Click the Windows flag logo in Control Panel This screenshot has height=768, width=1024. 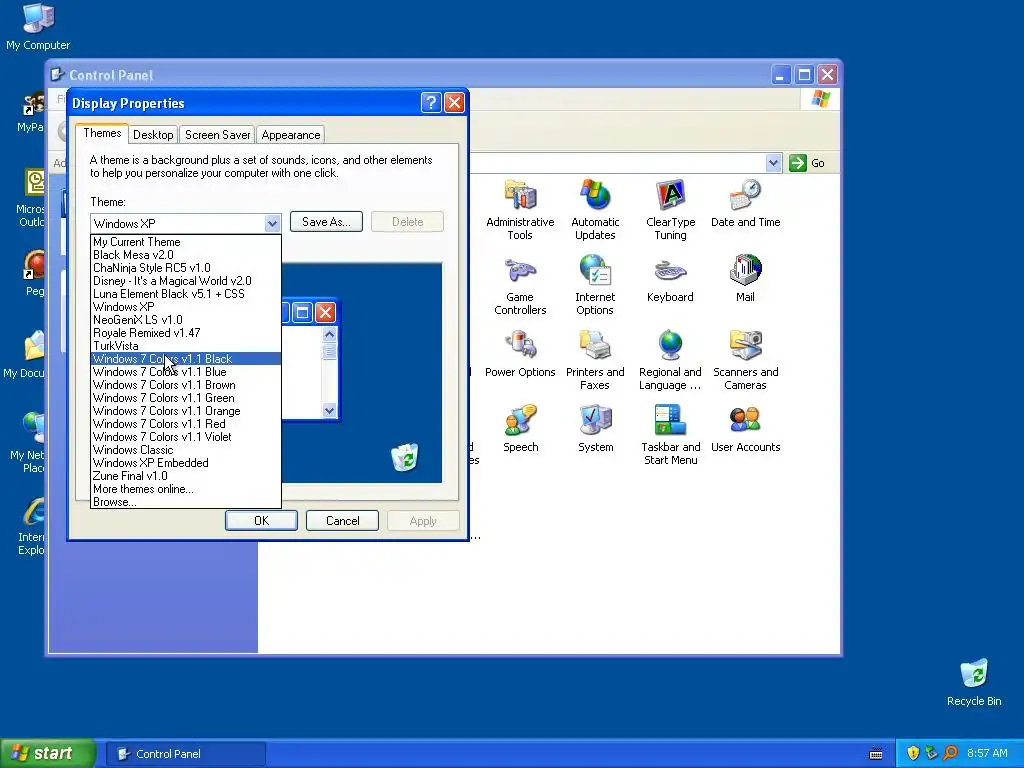point(820,99)
